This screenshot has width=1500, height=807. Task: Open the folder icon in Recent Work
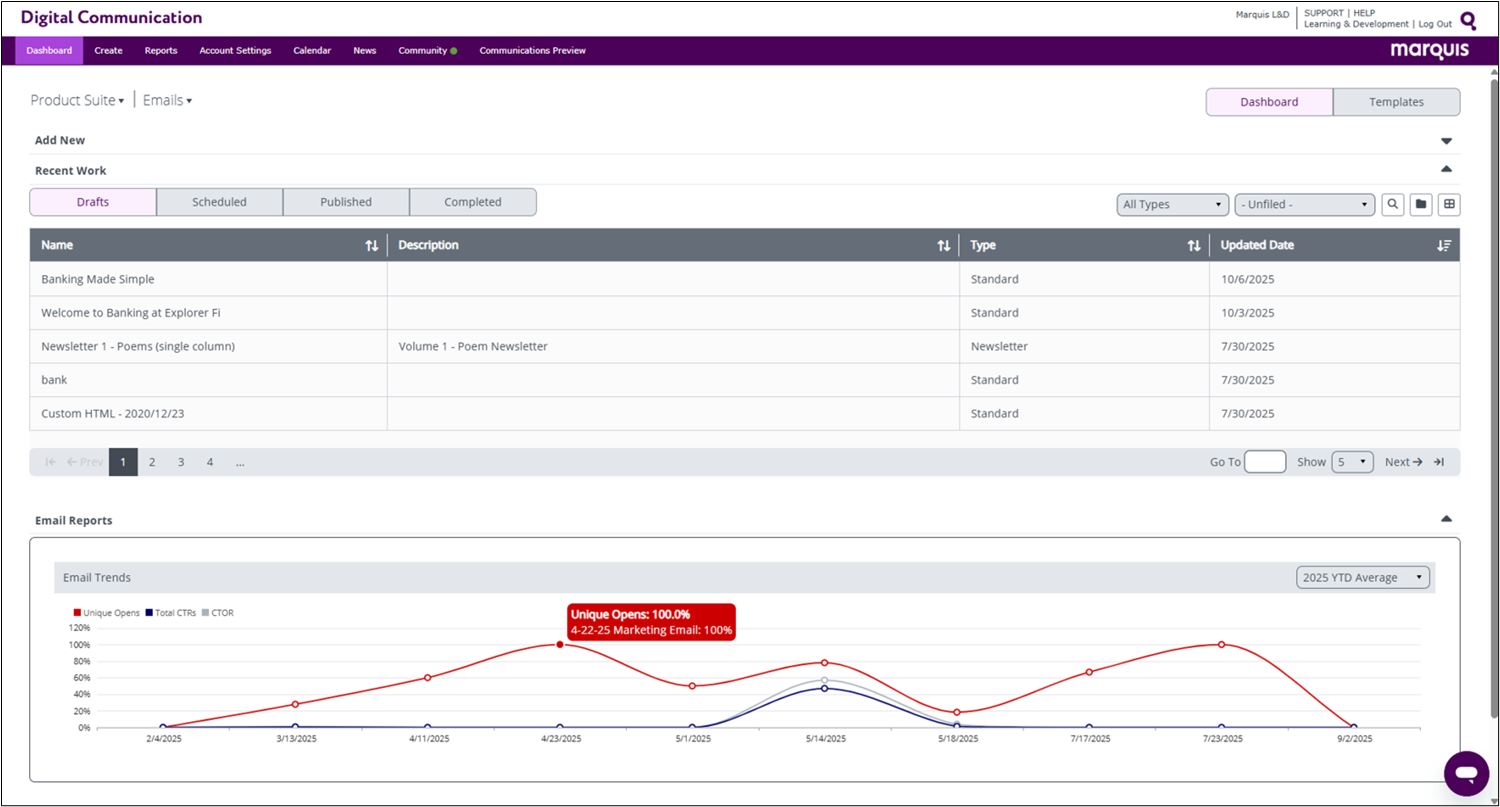click(1420, 204)
